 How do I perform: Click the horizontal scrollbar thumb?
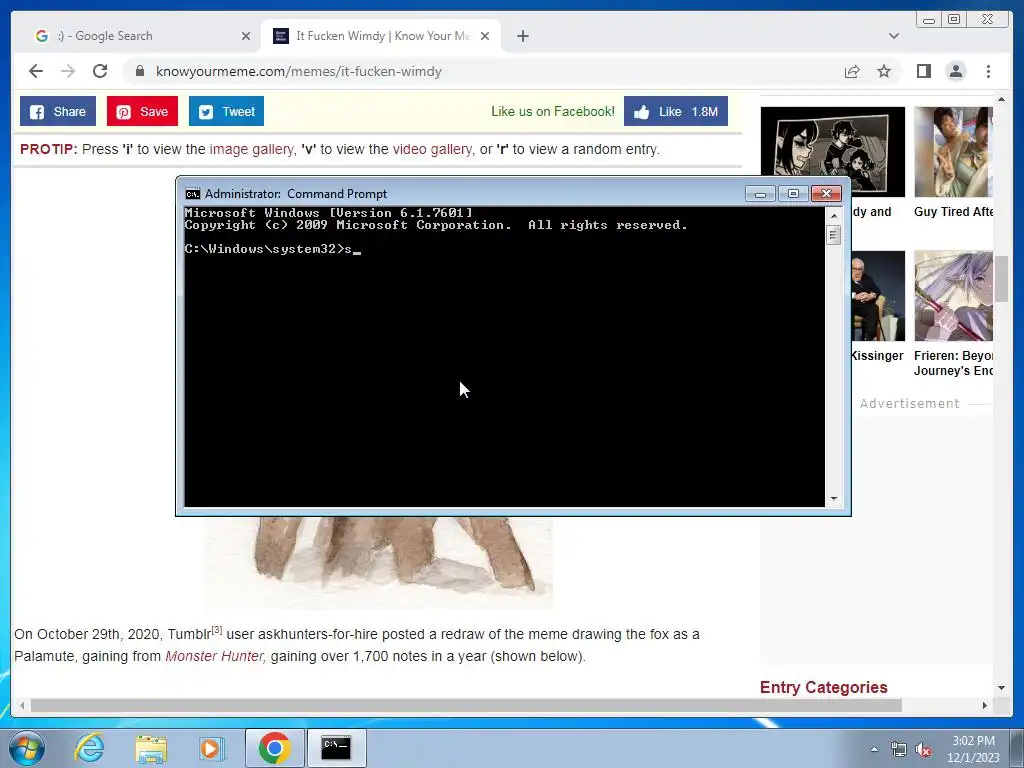coord(466,705)
